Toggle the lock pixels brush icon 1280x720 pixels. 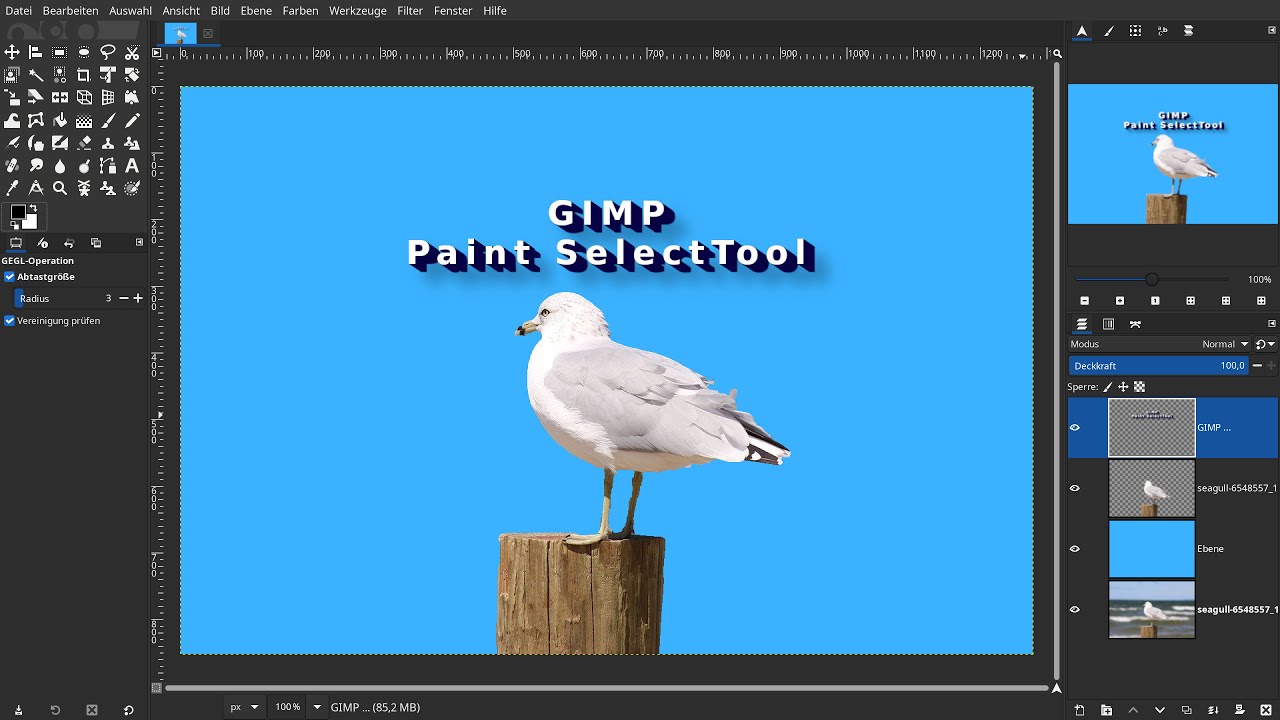(x=1108, y=387)
